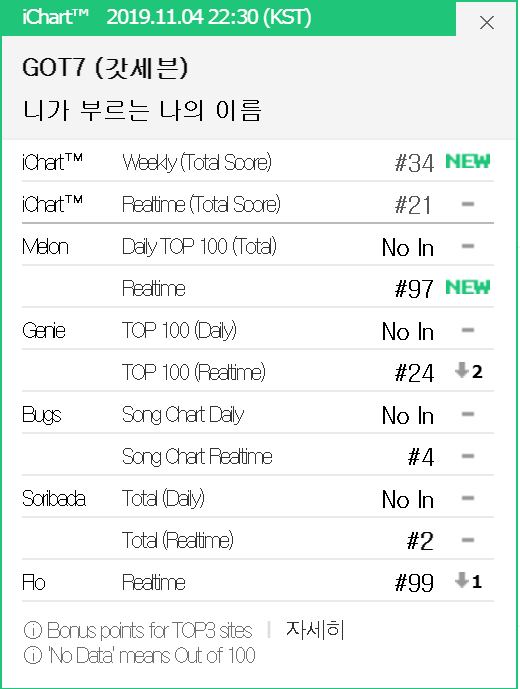Click the NEW badge on Weekly row
520x689 pixels.
click(468, 161)
